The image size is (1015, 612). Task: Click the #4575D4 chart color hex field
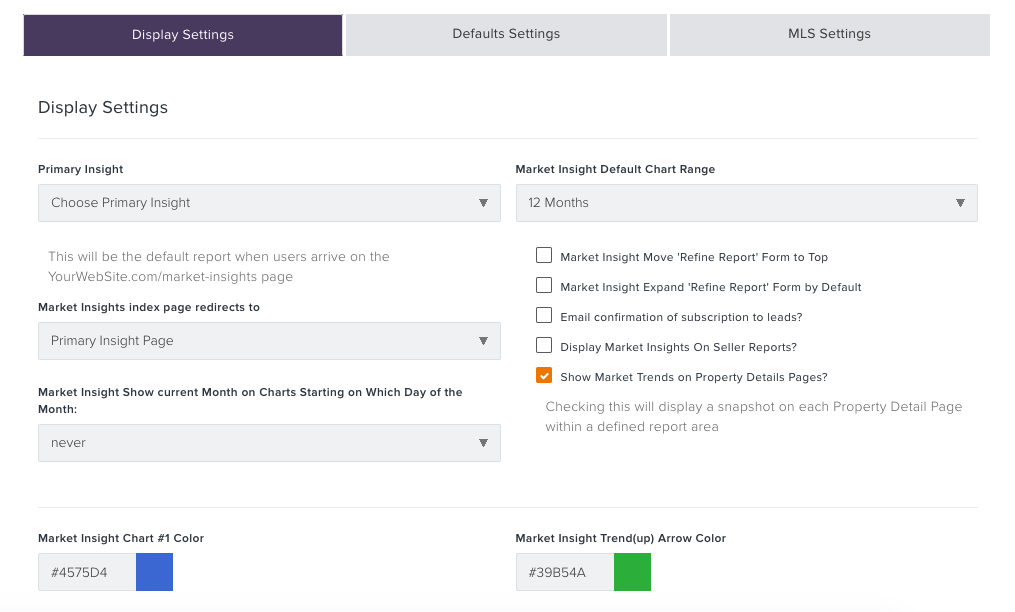[87, 572]
